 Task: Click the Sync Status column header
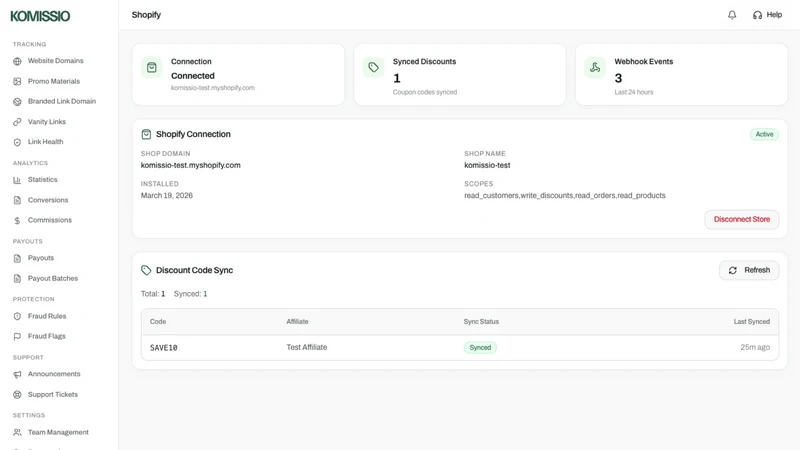tap(481, 321)
